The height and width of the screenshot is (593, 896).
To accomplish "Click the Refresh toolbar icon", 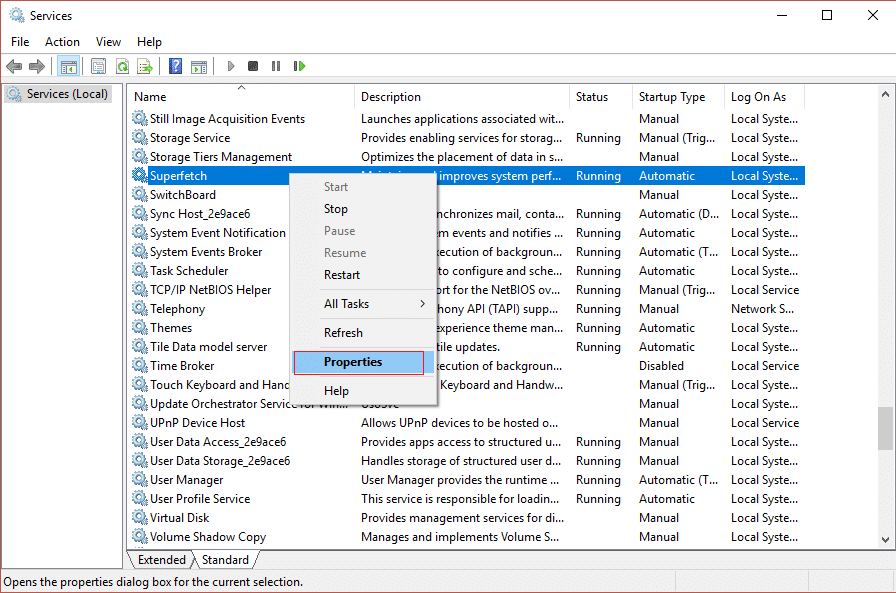I will [122, 66].
